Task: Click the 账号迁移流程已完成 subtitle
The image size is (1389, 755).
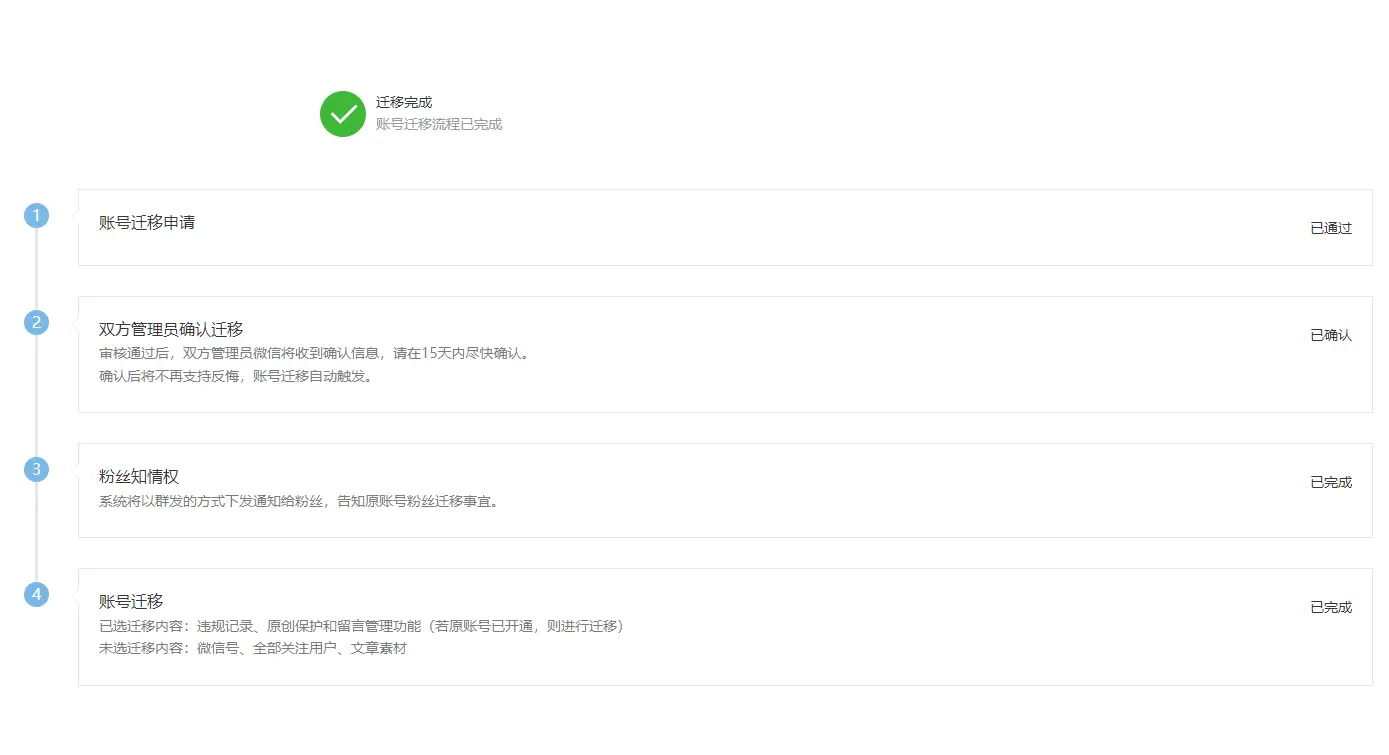Action: [x=439, y=124]
